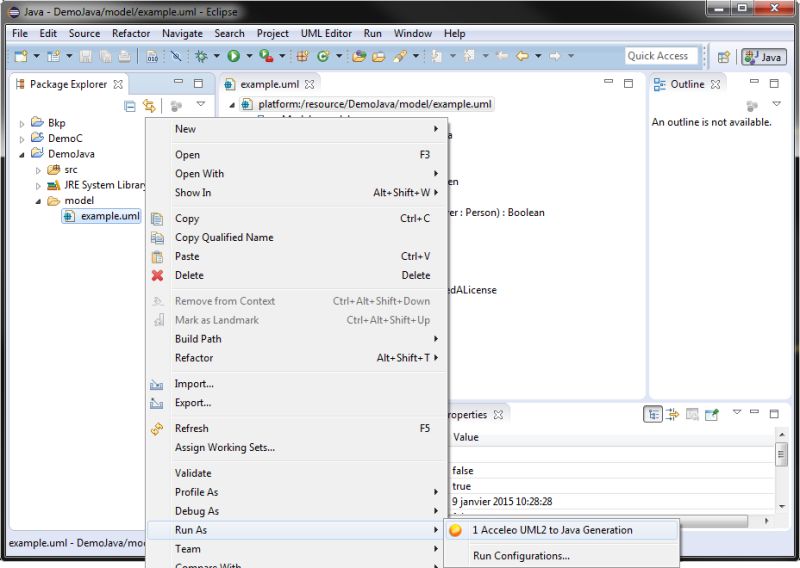Click Collapse All in Package Explorer
800x568 pixels.
[130, 106]
